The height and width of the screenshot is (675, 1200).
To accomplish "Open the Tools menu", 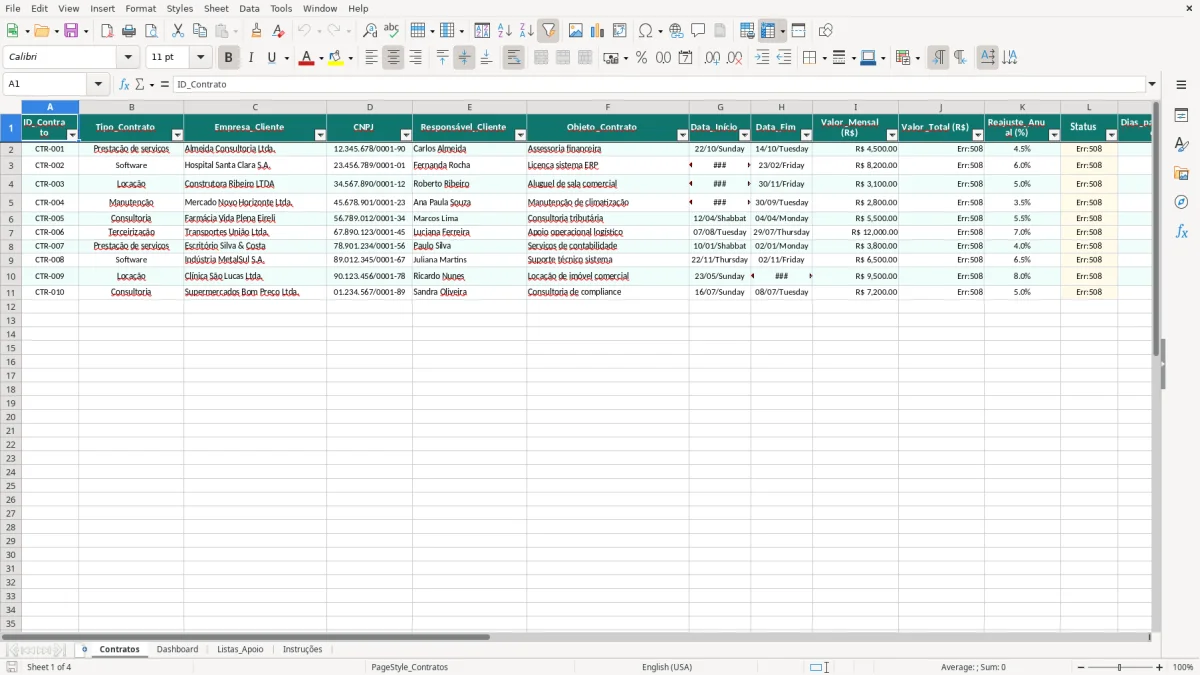I will tap(281, 8).
